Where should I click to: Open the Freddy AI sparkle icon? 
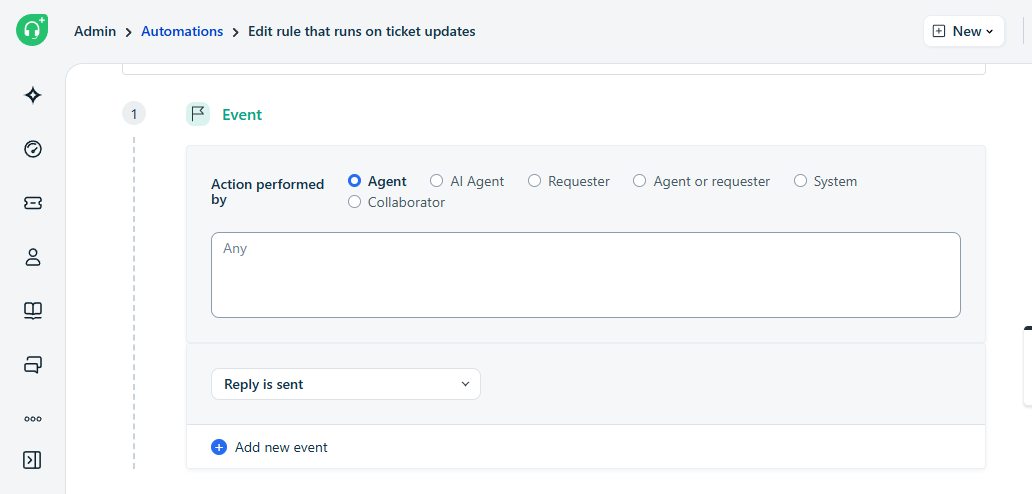point(33,96)
